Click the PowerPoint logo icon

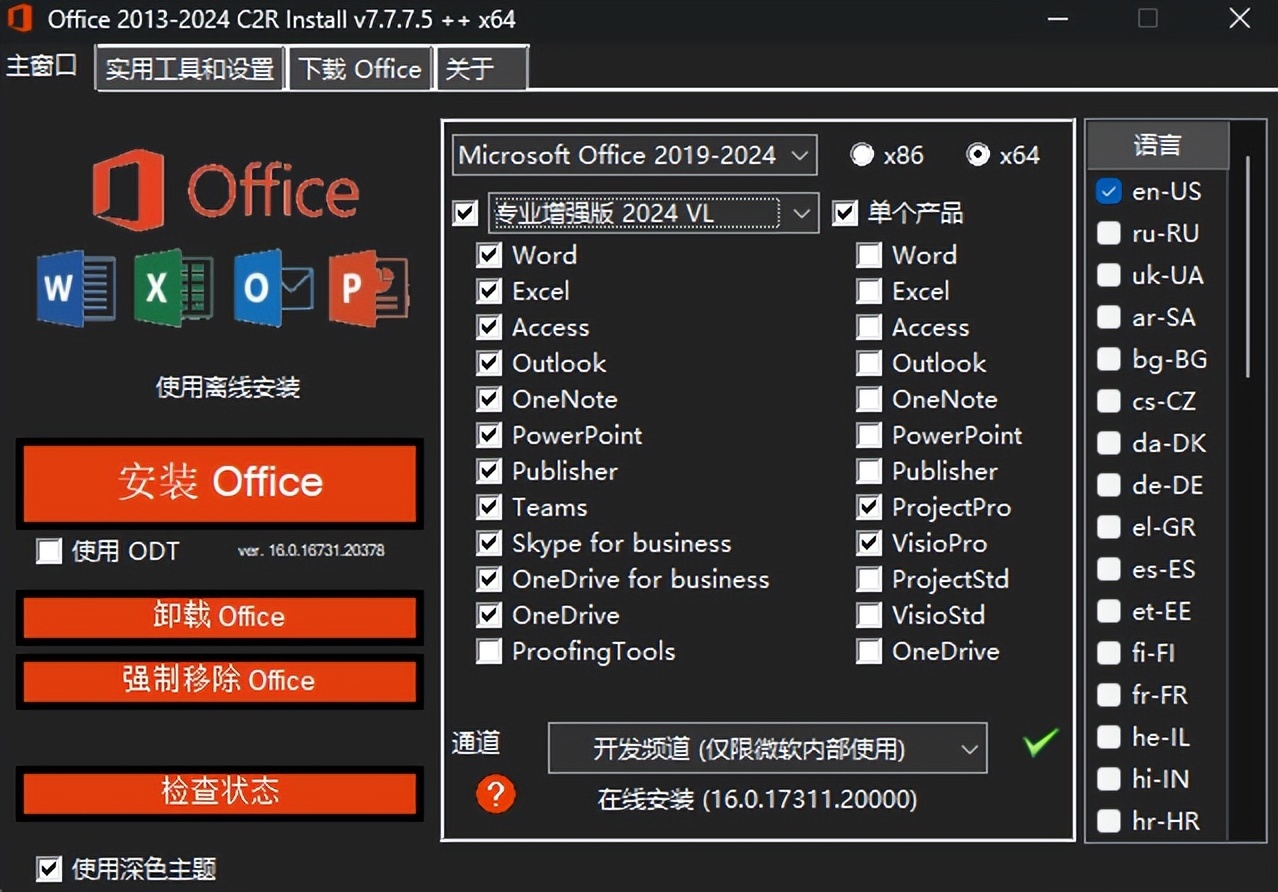369,288
